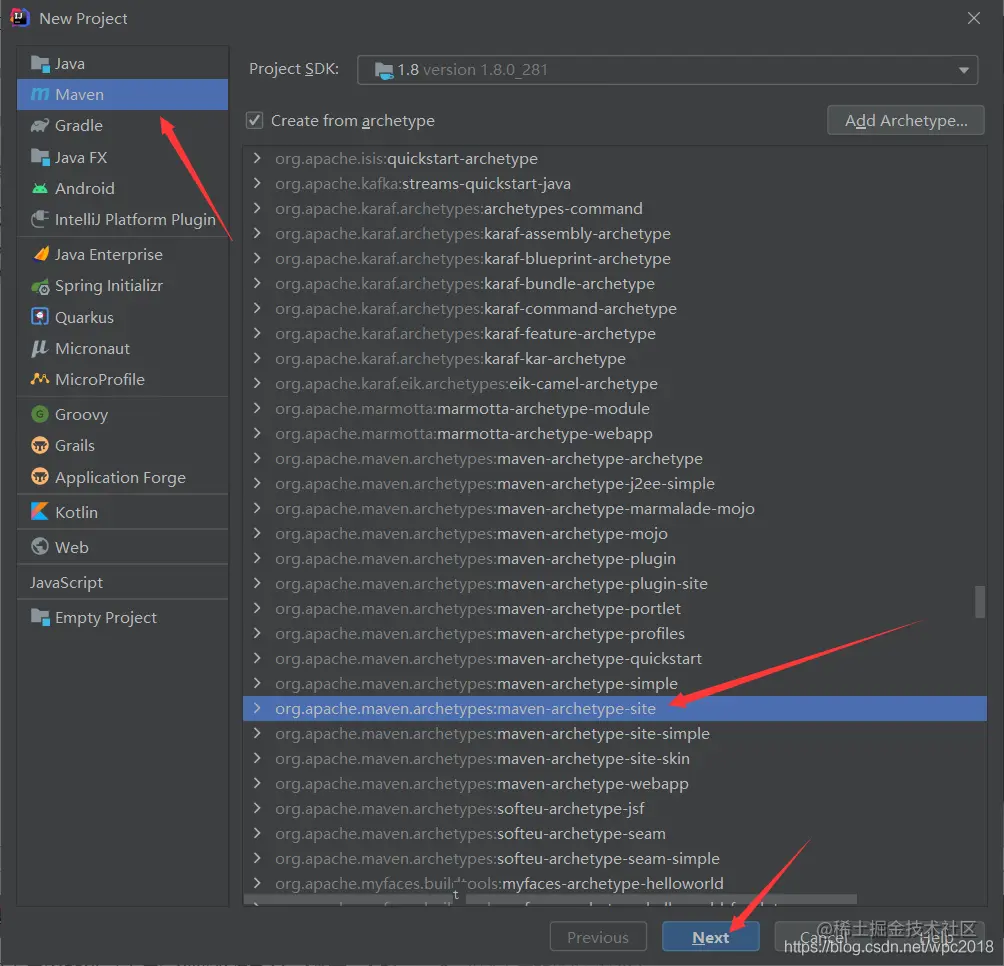Screen dimensions: 1004x966
Task: Select maven-archetype-site-simple row
Action: click(x=615, y=733)
